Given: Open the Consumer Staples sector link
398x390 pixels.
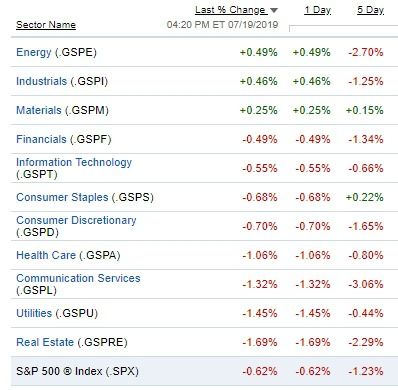Looking at the screenshot, I should tap(62, 197).
